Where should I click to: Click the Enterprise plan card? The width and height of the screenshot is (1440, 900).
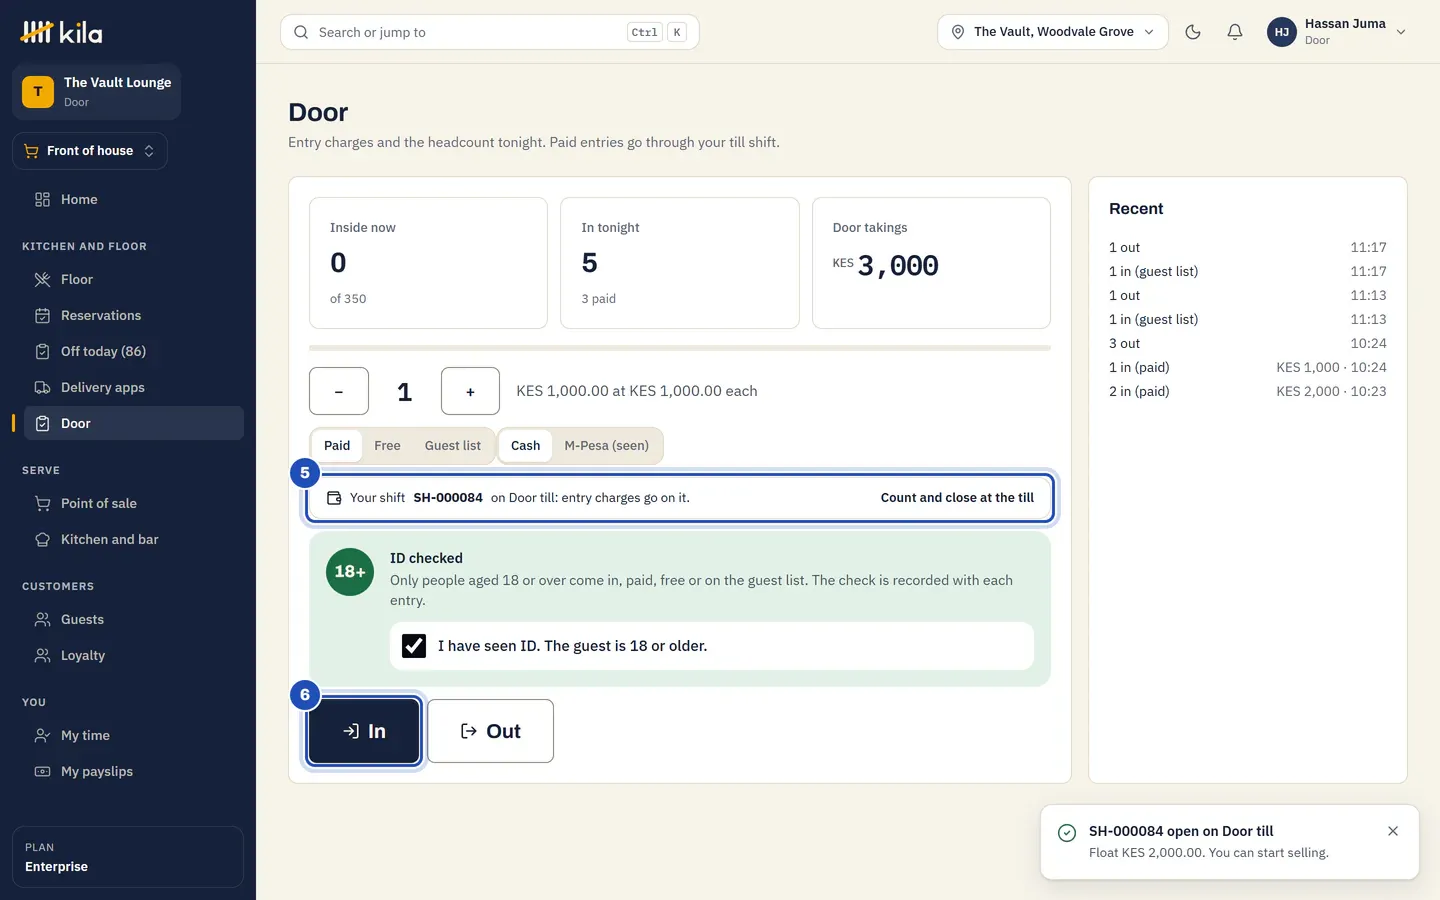click(128, 857)
